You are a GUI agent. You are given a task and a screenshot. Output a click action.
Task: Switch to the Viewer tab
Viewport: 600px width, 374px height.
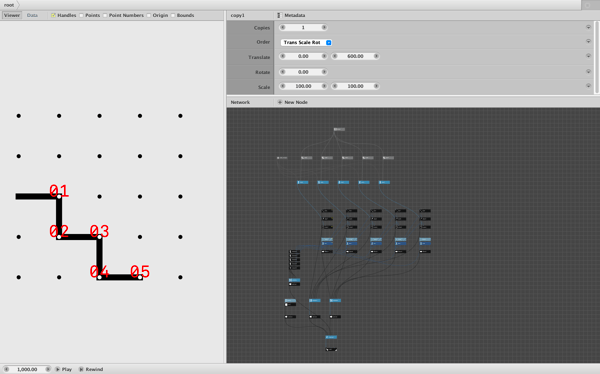coord(11,15)
